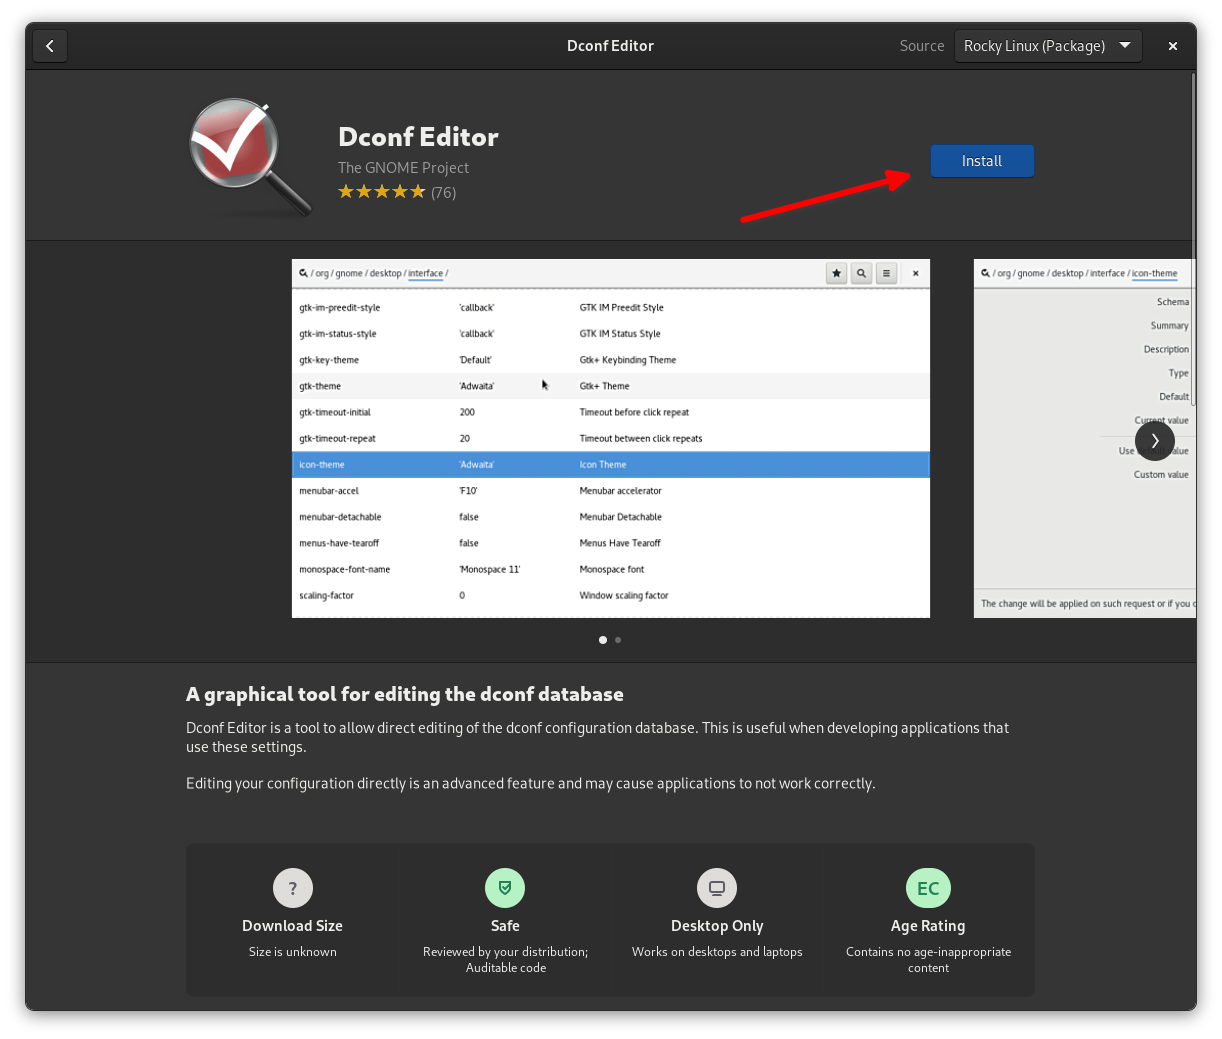Click the EC Age Rating badge
The image size is (1222, 1039).
pos(928,887)
